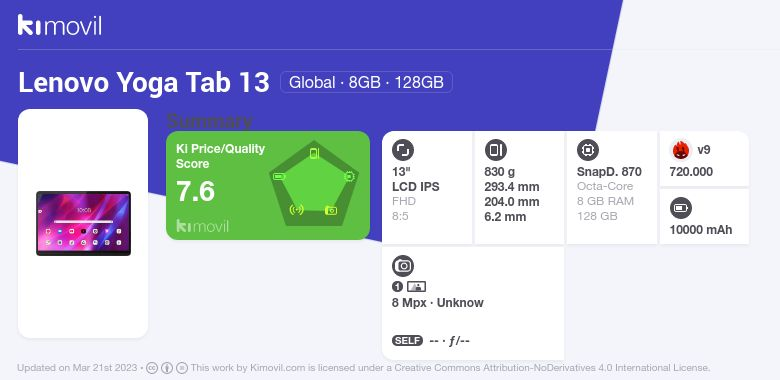The image size is (780, 380).
Task: Click the camera icon in specs
Action: (x=402, y=266)
